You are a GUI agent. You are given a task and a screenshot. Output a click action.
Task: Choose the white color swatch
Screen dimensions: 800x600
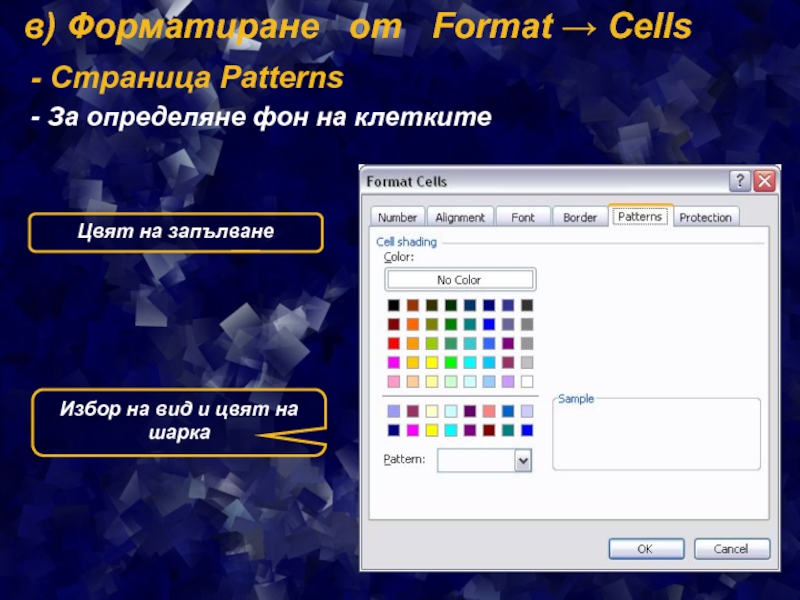(527, 381)
